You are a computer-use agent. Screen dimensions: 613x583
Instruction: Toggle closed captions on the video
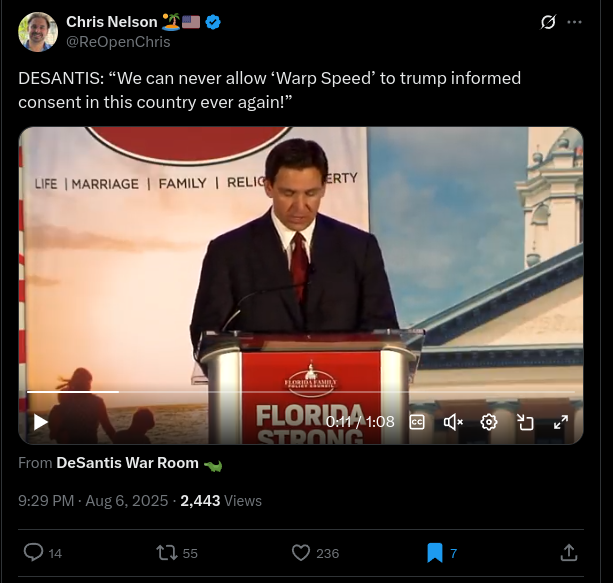click(x=417, y=422)
